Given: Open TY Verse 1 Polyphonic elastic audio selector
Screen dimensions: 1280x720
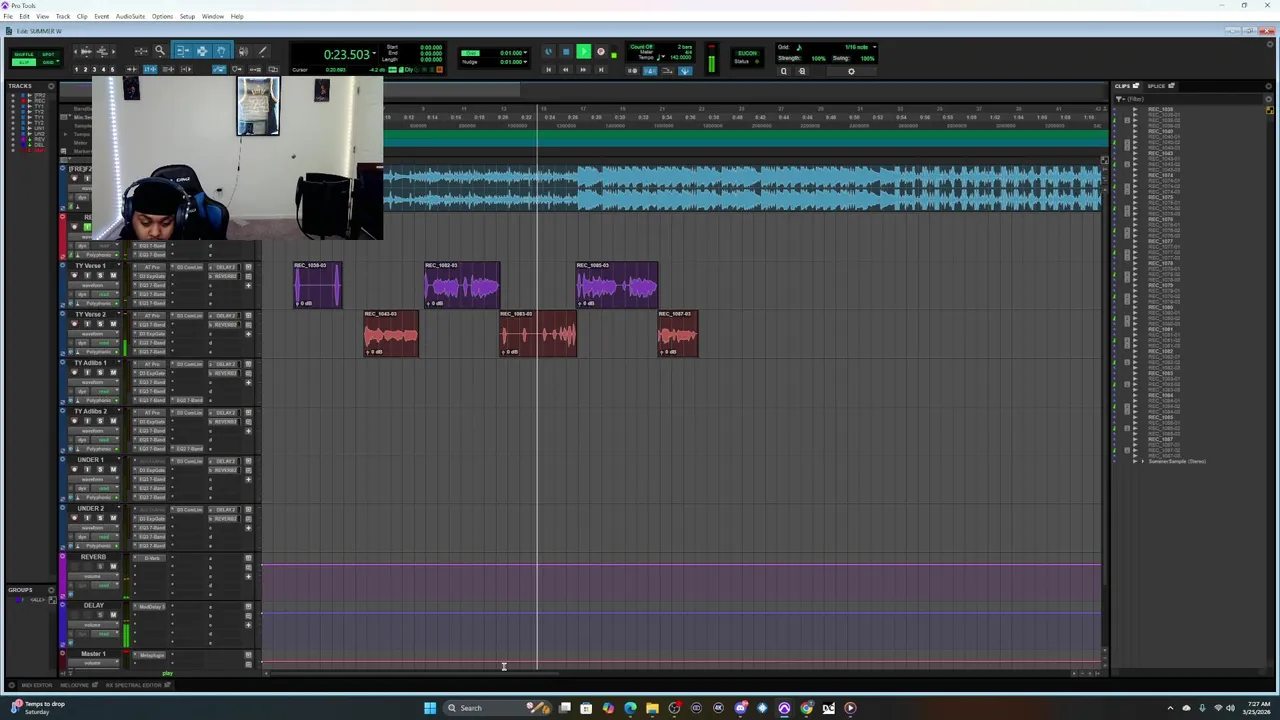Looking at the screenshot, I should [97, 303].
